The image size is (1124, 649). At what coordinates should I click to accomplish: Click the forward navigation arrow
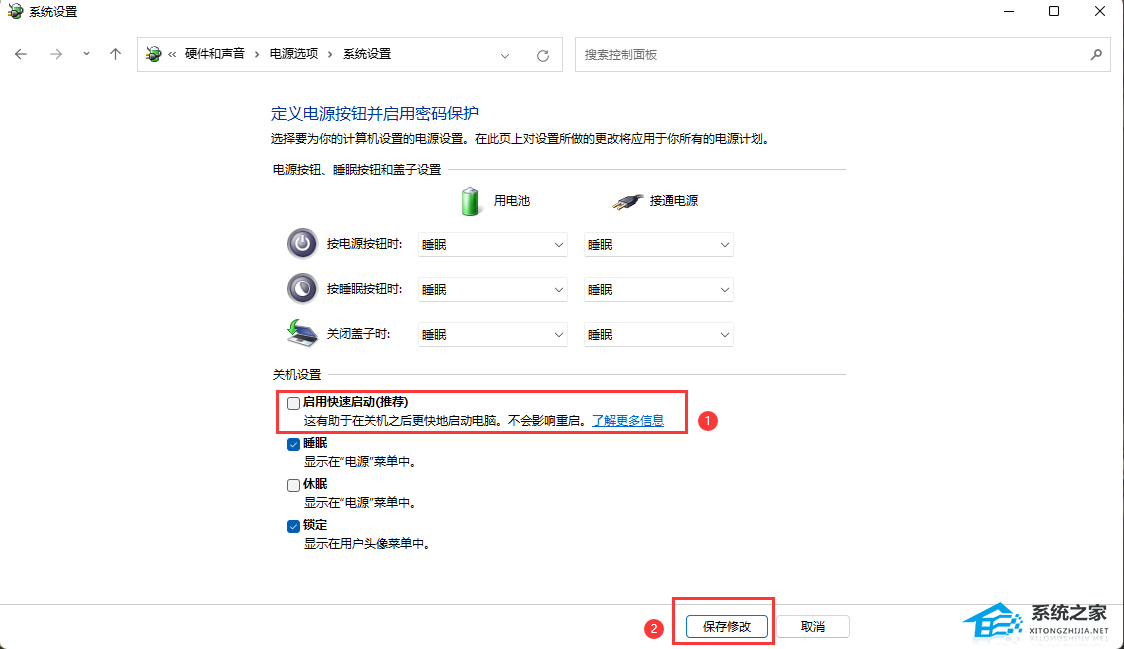point(56,55)
